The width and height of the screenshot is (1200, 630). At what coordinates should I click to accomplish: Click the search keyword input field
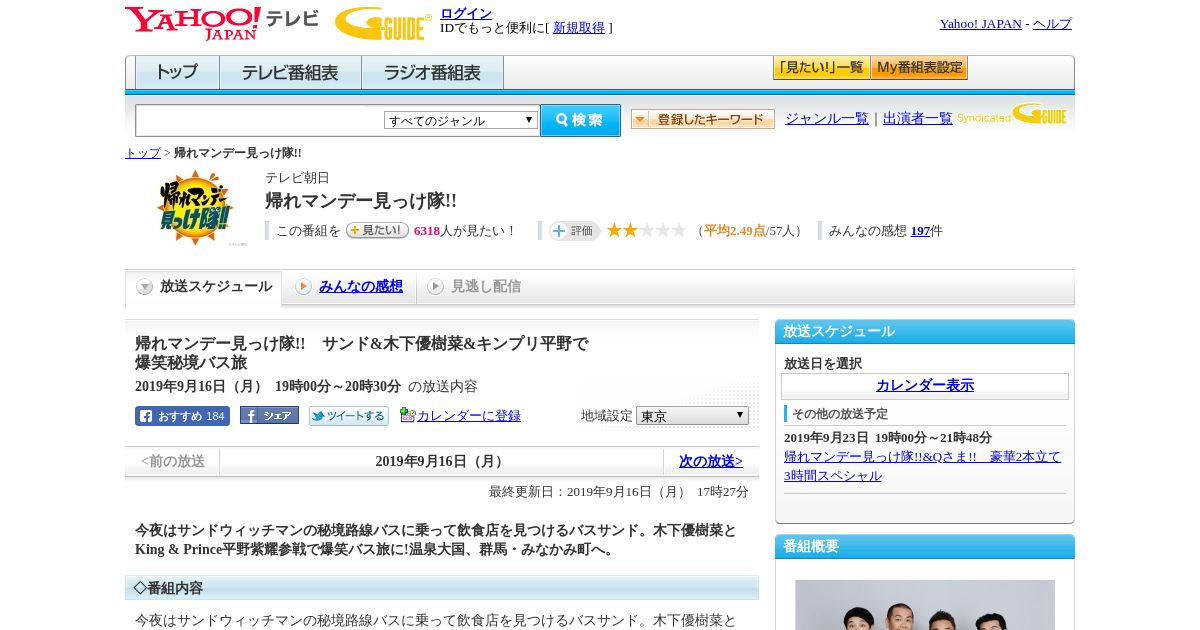click(x=260, y=120)
